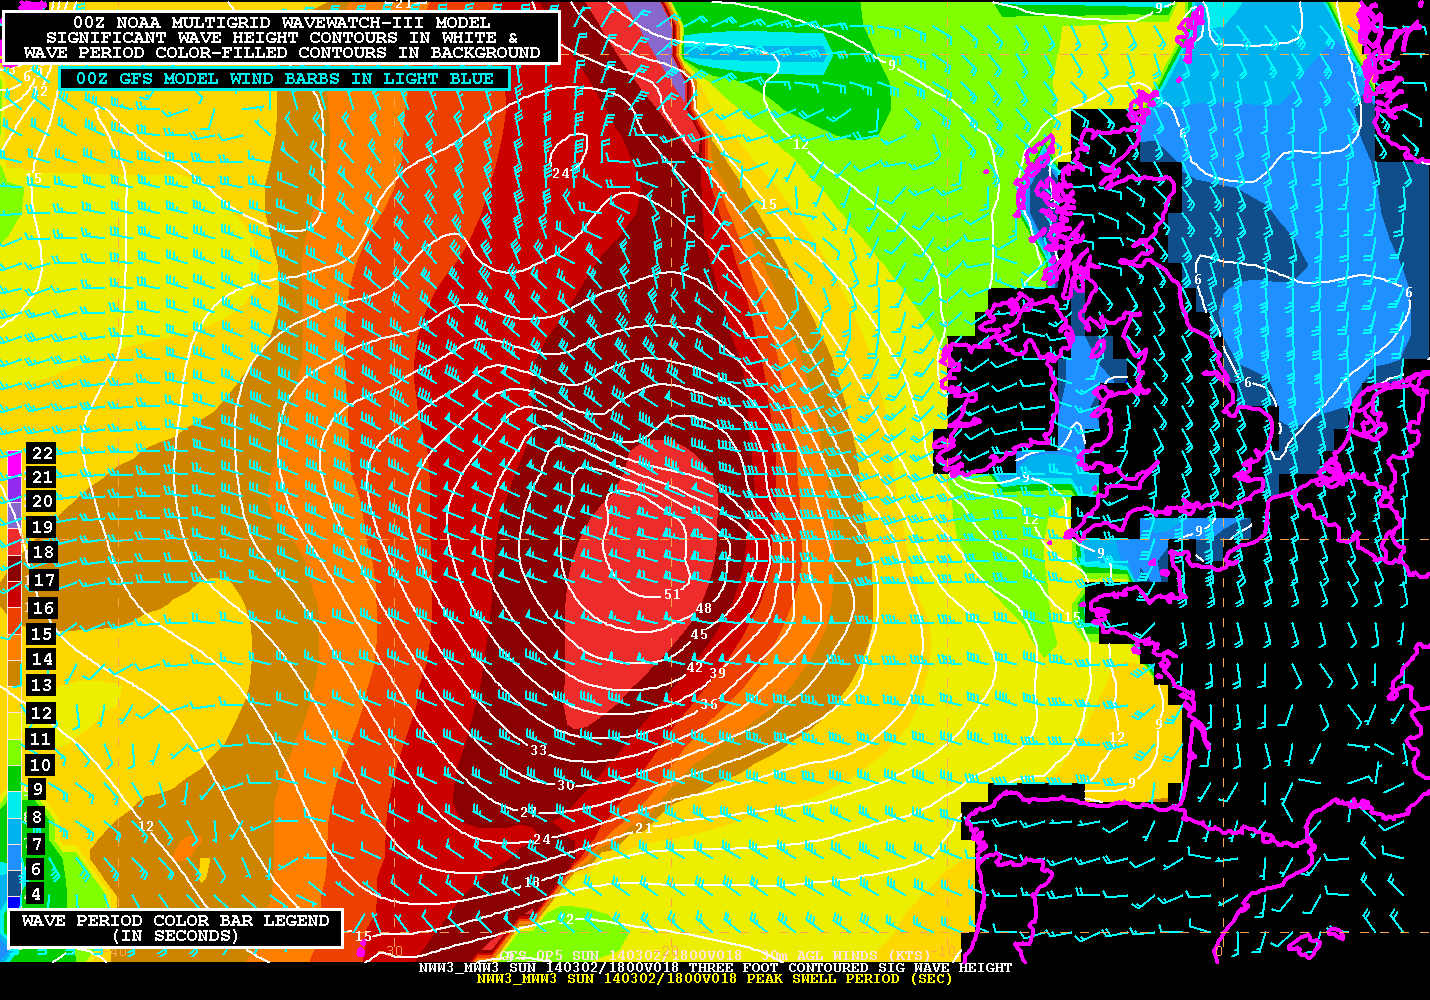Click the color bar legend label 11
This screenshot has width=1430, height=1000.
click(x=40, y=739)
